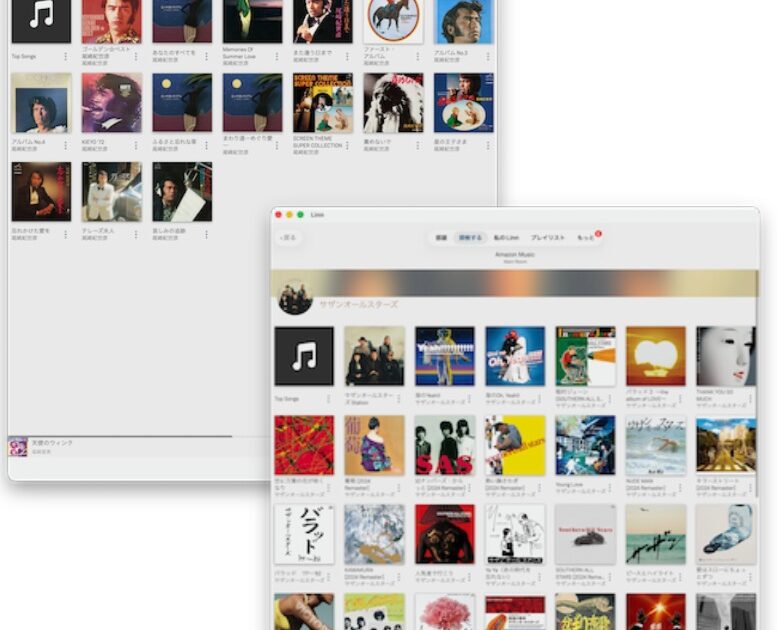
Task: Open three-dot menu for SCREEN THEME SUPER COLLECTION
Action: click(347, 145)
